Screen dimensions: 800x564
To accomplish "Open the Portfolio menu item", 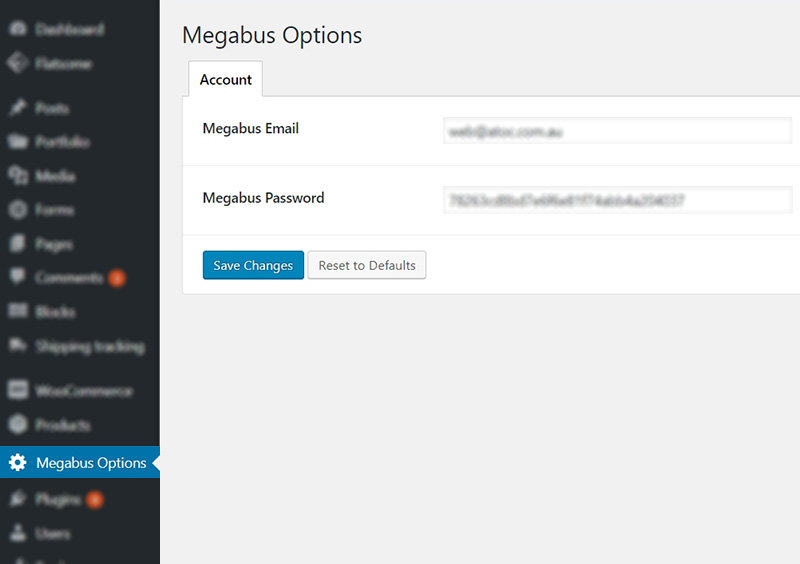I will pos(62,141).
